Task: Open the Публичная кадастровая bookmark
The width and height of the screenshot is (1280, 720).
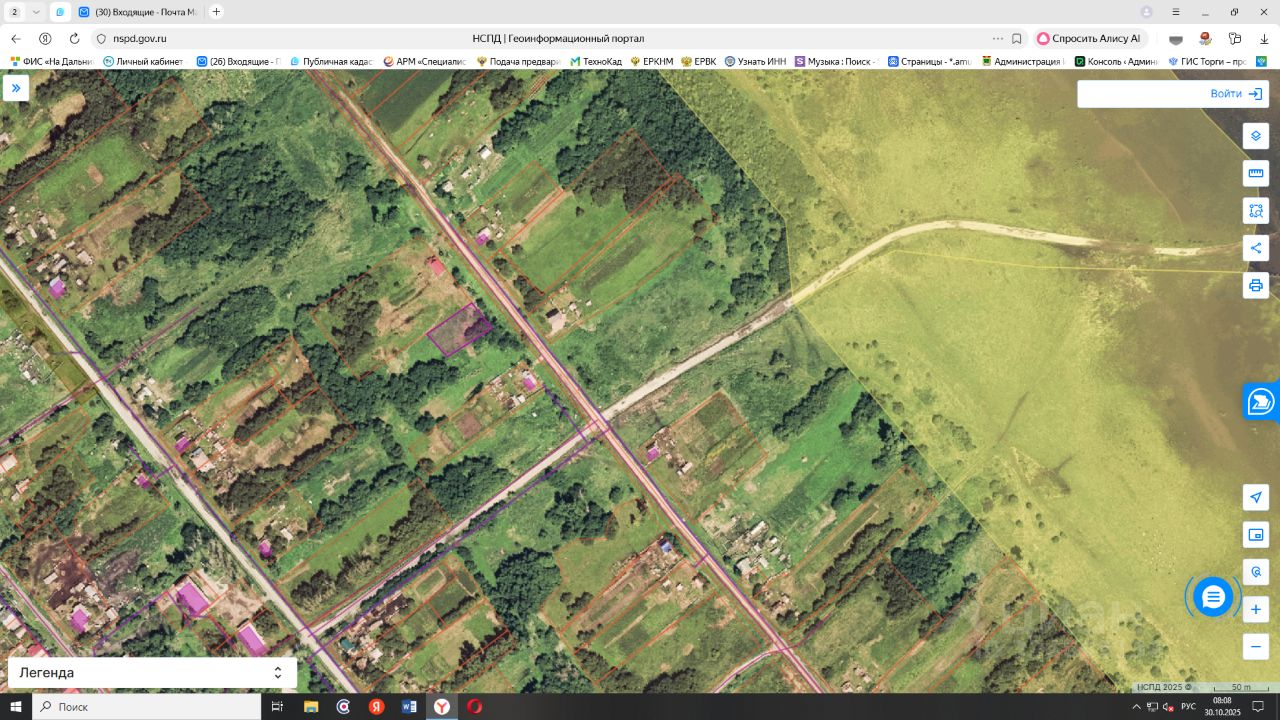Action: click(x=331, y=61)
